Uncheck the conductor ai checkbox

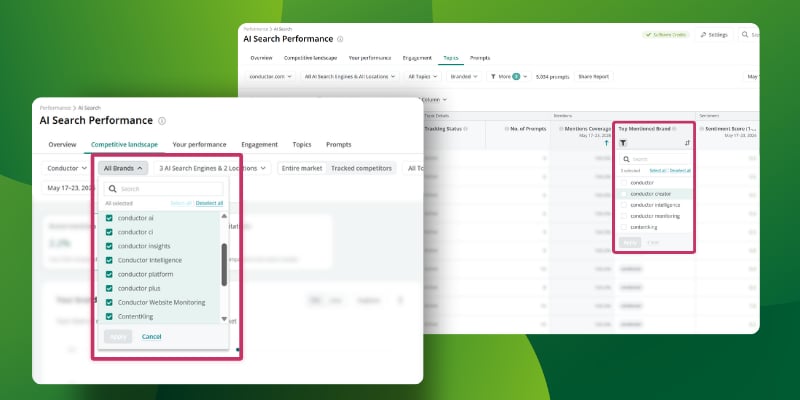click(x=109, y=218)
